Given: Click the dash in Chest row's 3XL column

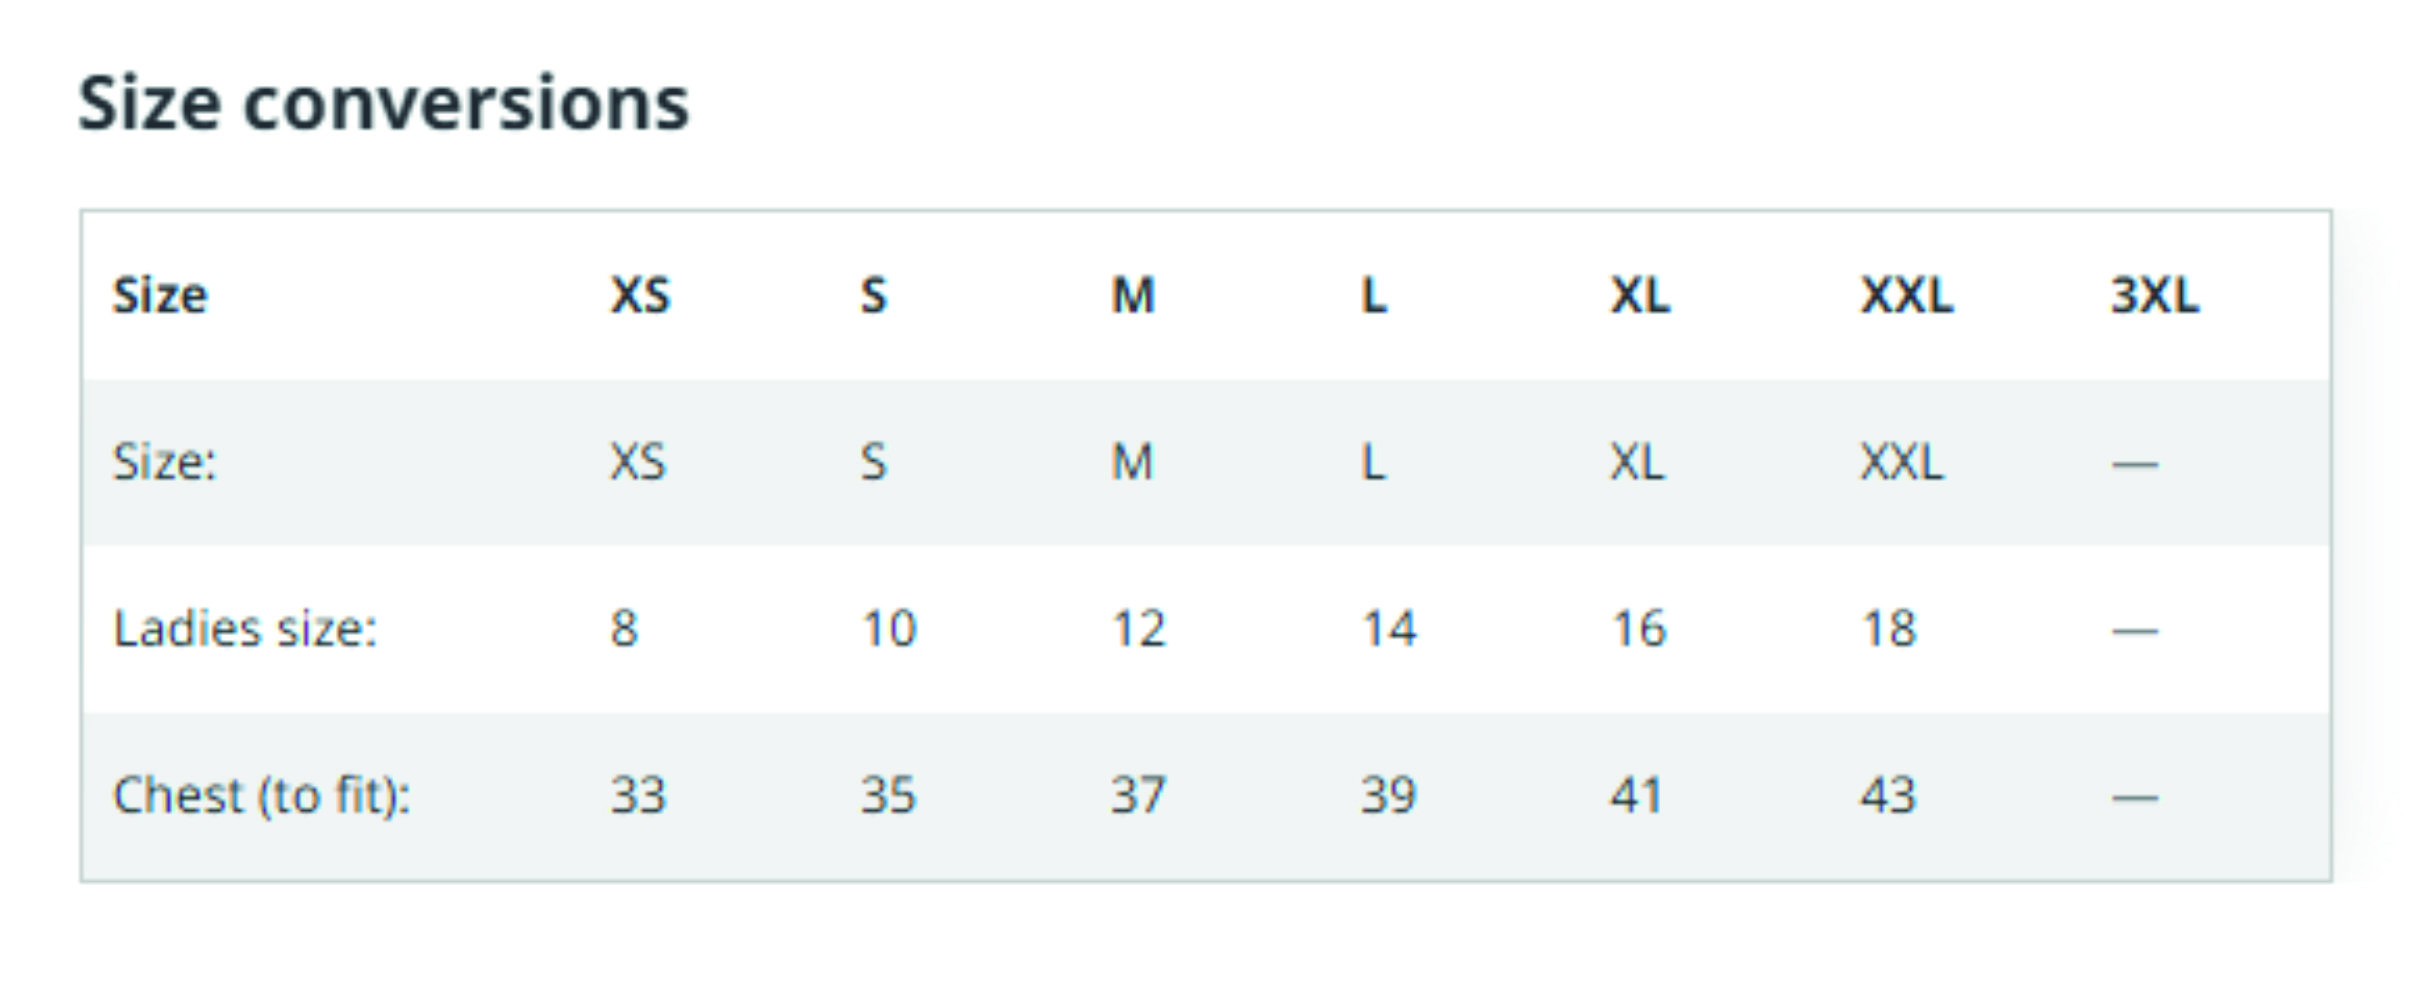Looking at the screenshot, I should tap(2134, 798).
